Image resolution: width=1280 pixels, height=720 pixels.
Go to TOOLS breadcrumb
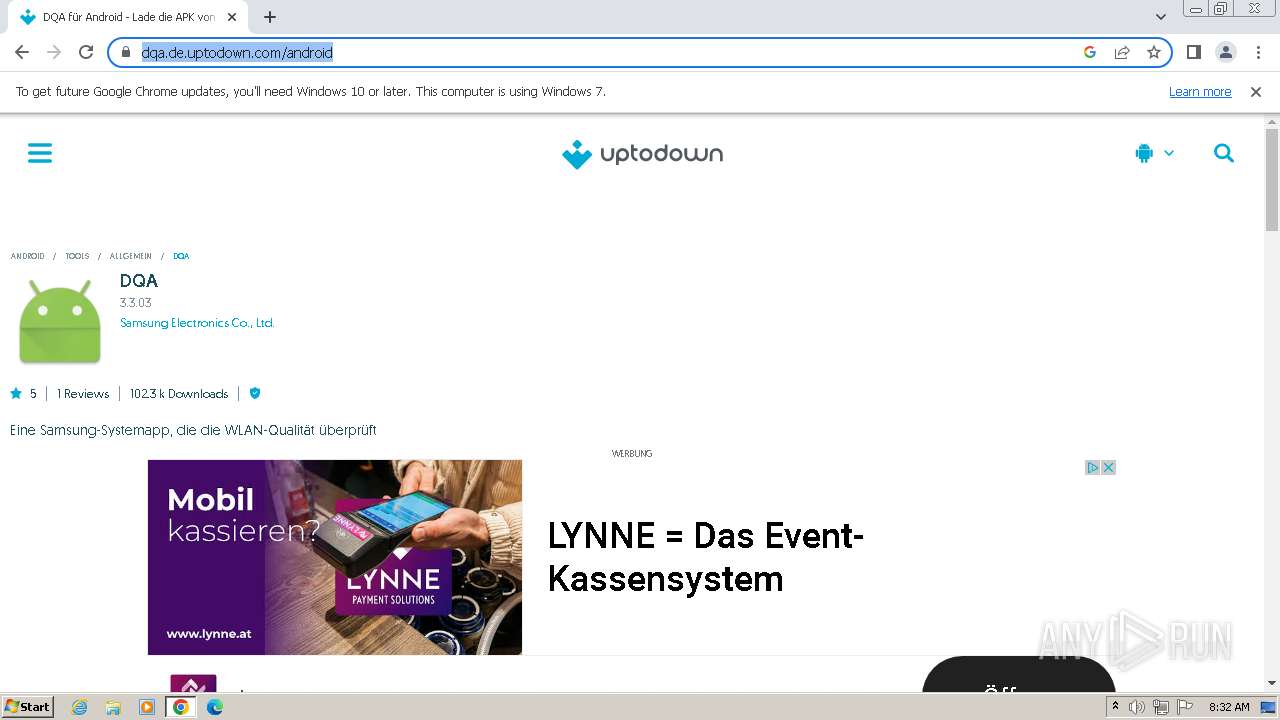[x=77, y=256]
